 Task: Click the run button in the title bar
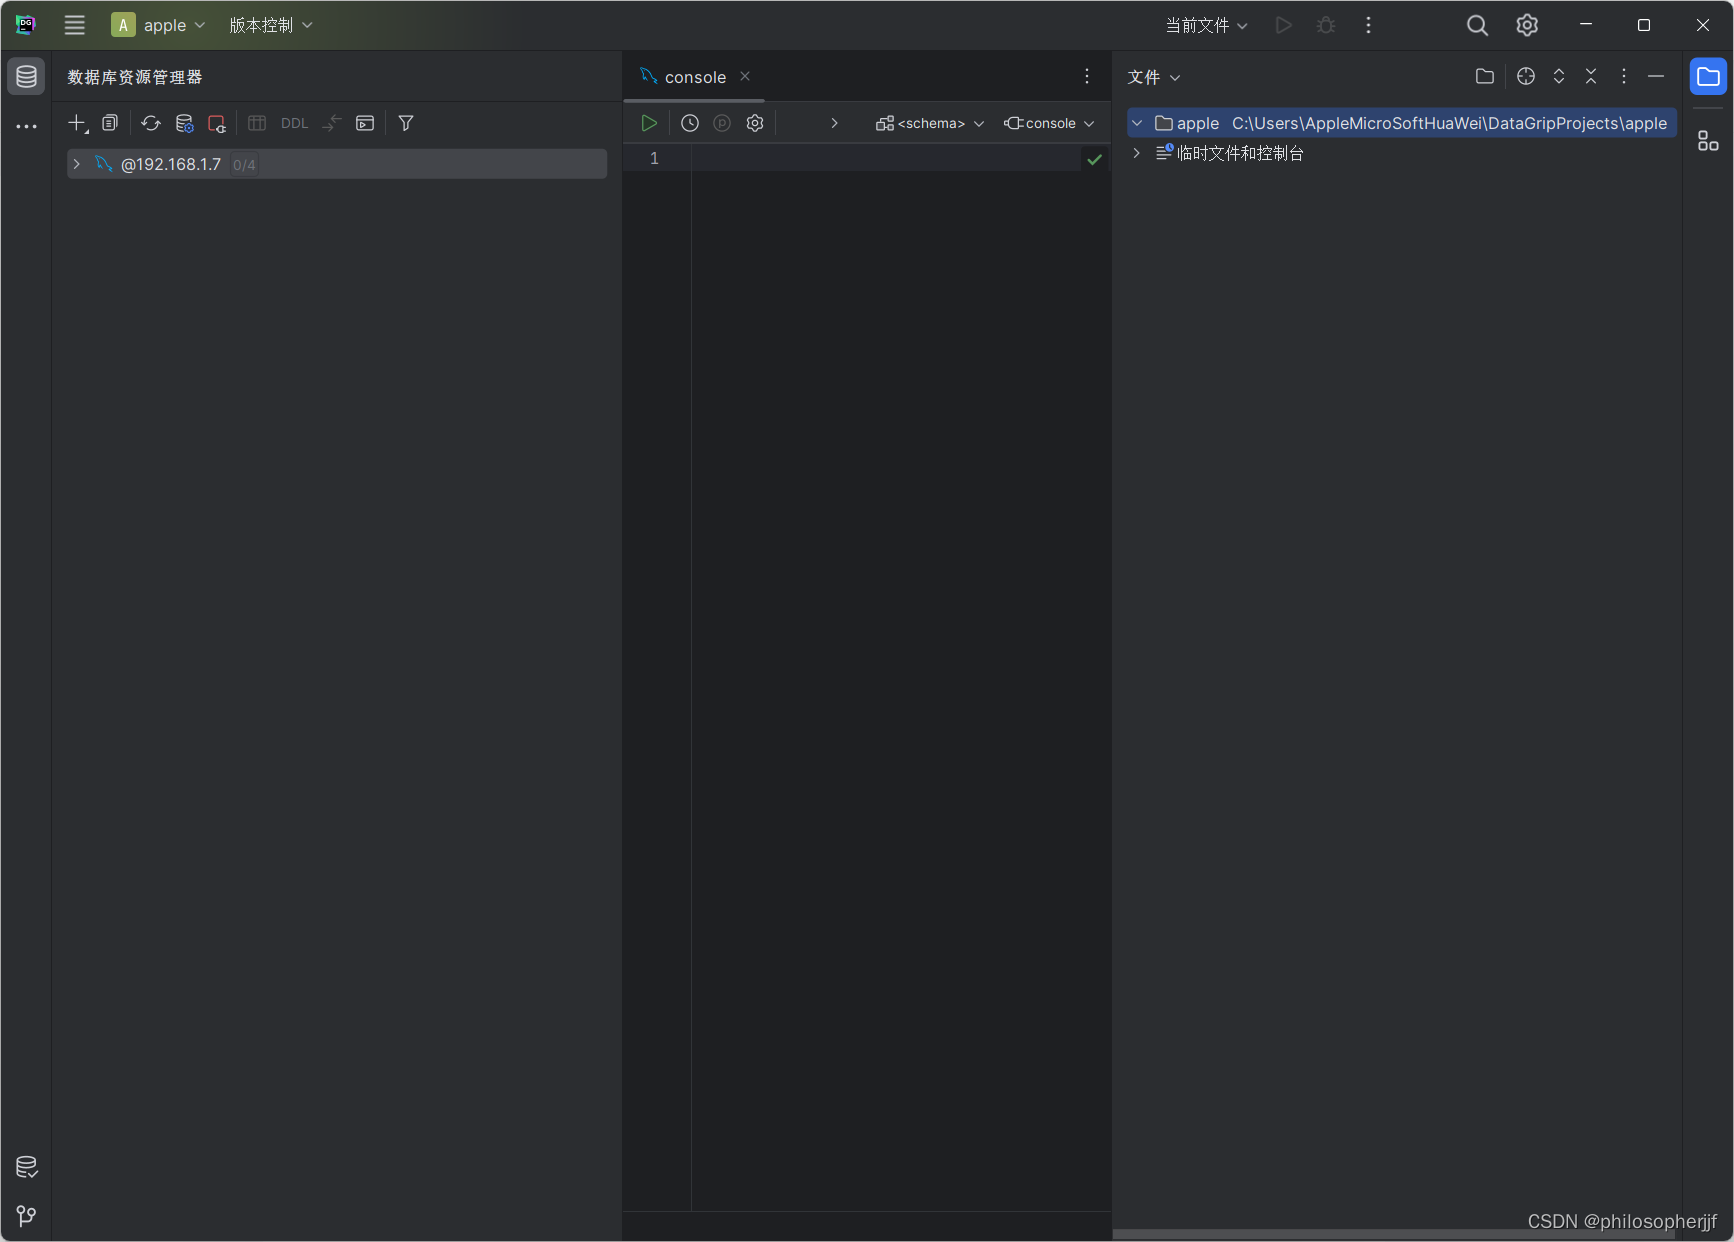(1284, 25)
